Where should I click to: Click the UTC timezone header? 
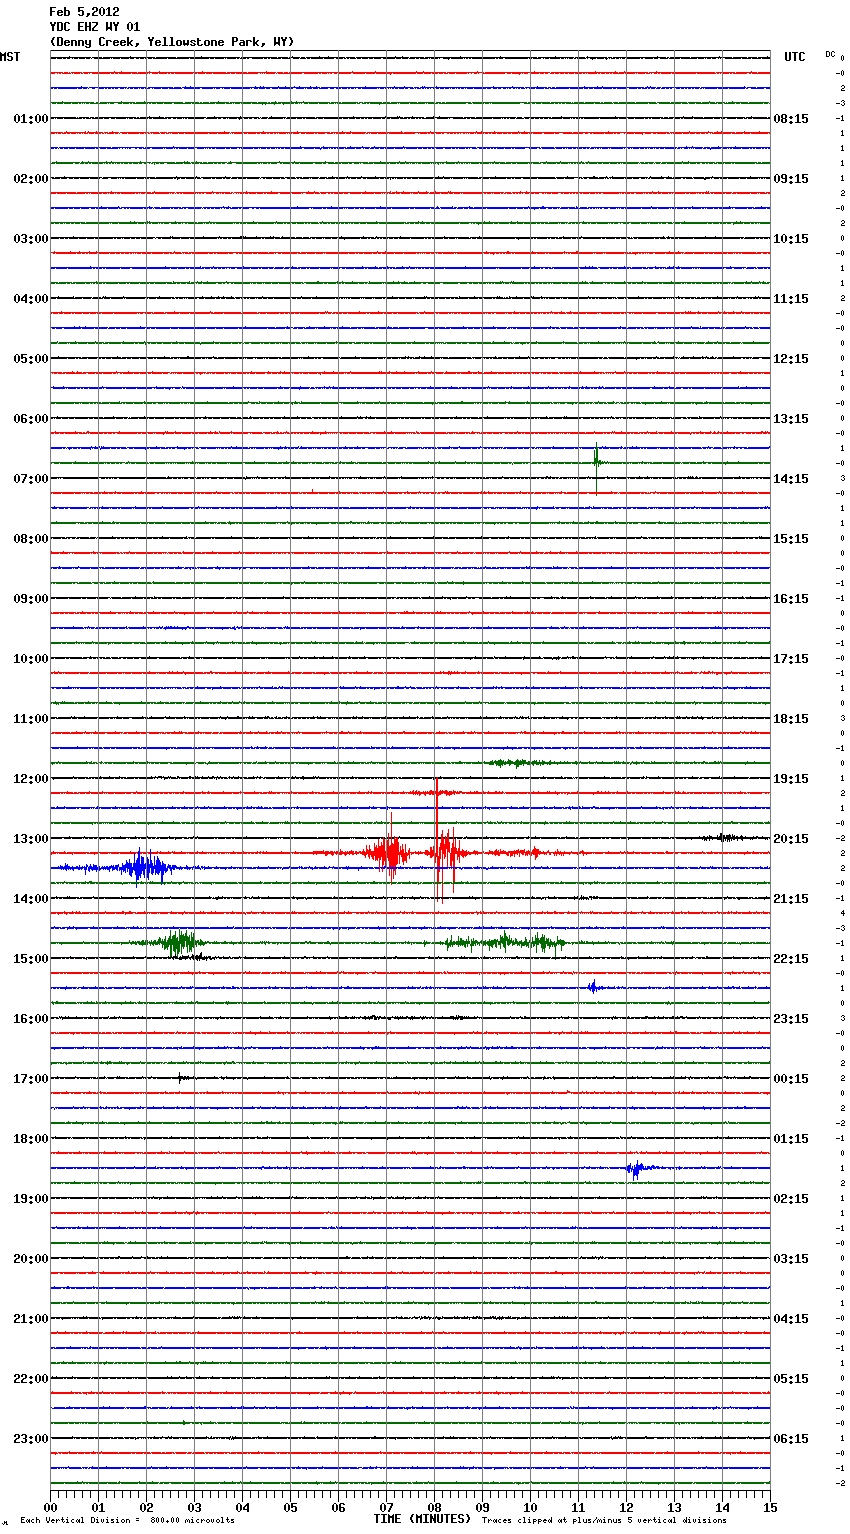click(x=794, y=57)
